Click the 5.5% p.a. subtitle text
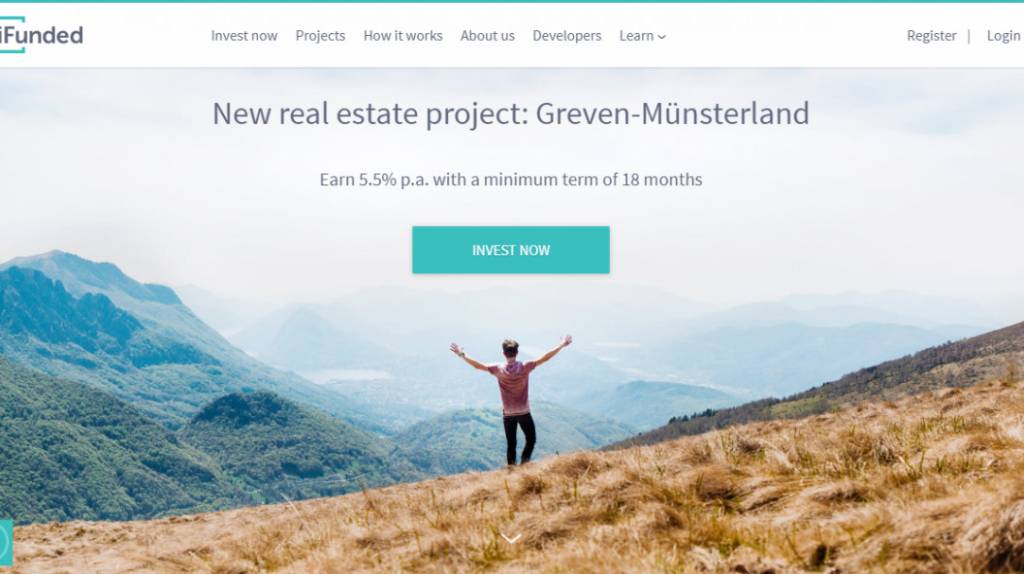1024x574 pixels. click(511, 180)
